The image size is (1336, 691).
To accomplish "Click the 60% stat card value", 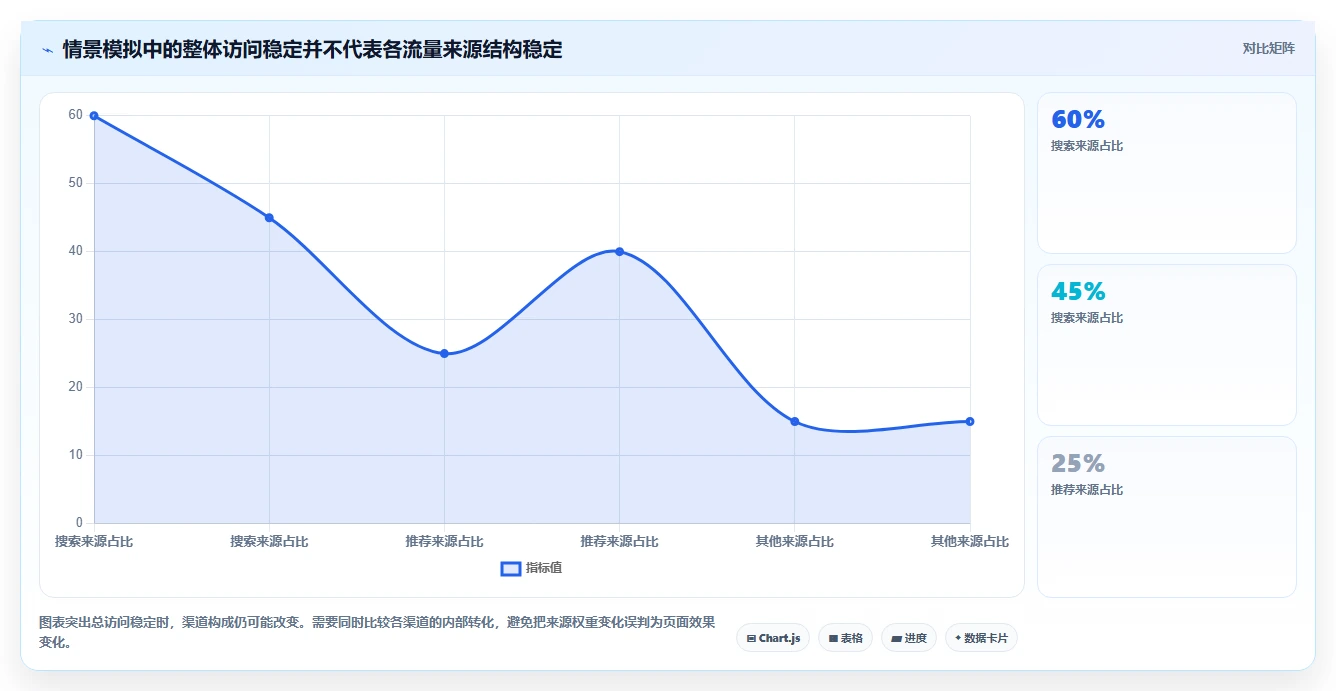I will [1078, 120].
